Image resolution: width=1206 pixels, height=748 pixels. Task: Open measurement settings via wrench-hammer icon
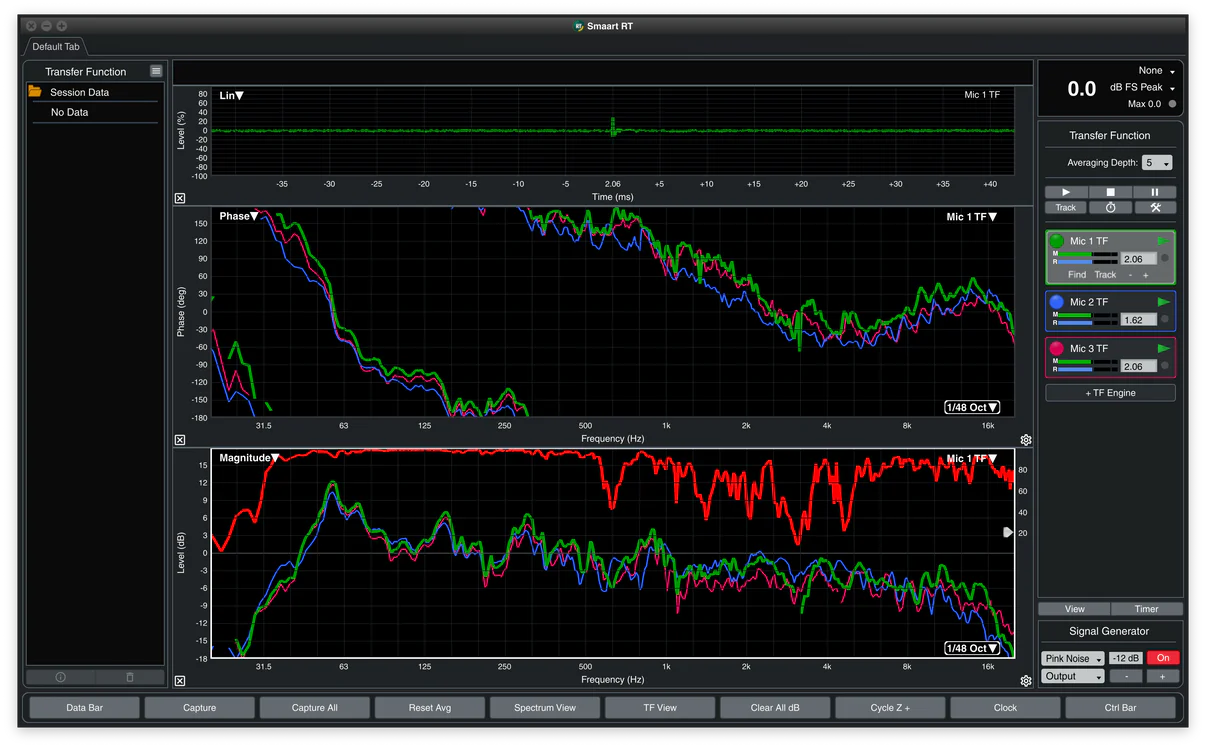click(1154, 208)
